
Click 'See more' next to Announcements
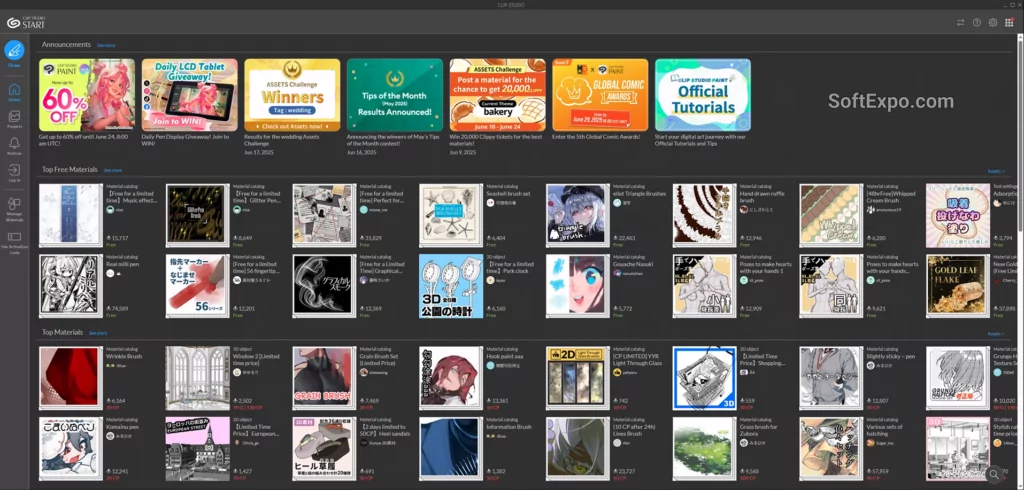[x=106, y=46]
